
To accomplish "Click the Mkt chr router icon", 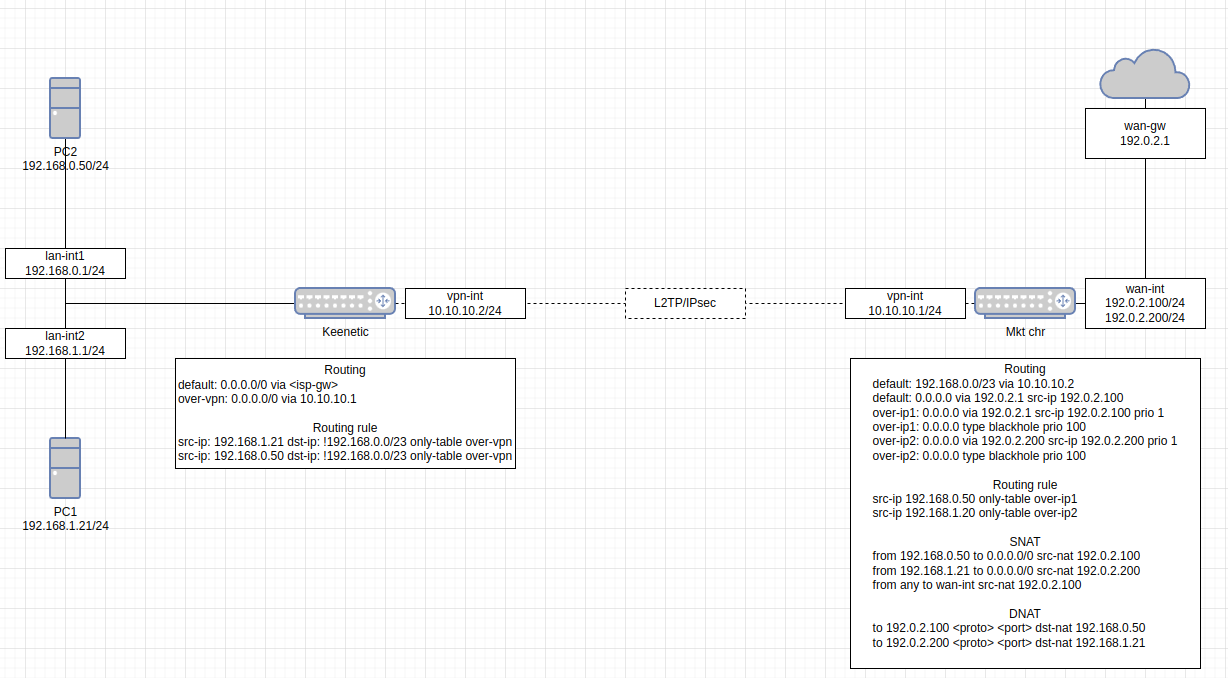I will click(1025, 302).
